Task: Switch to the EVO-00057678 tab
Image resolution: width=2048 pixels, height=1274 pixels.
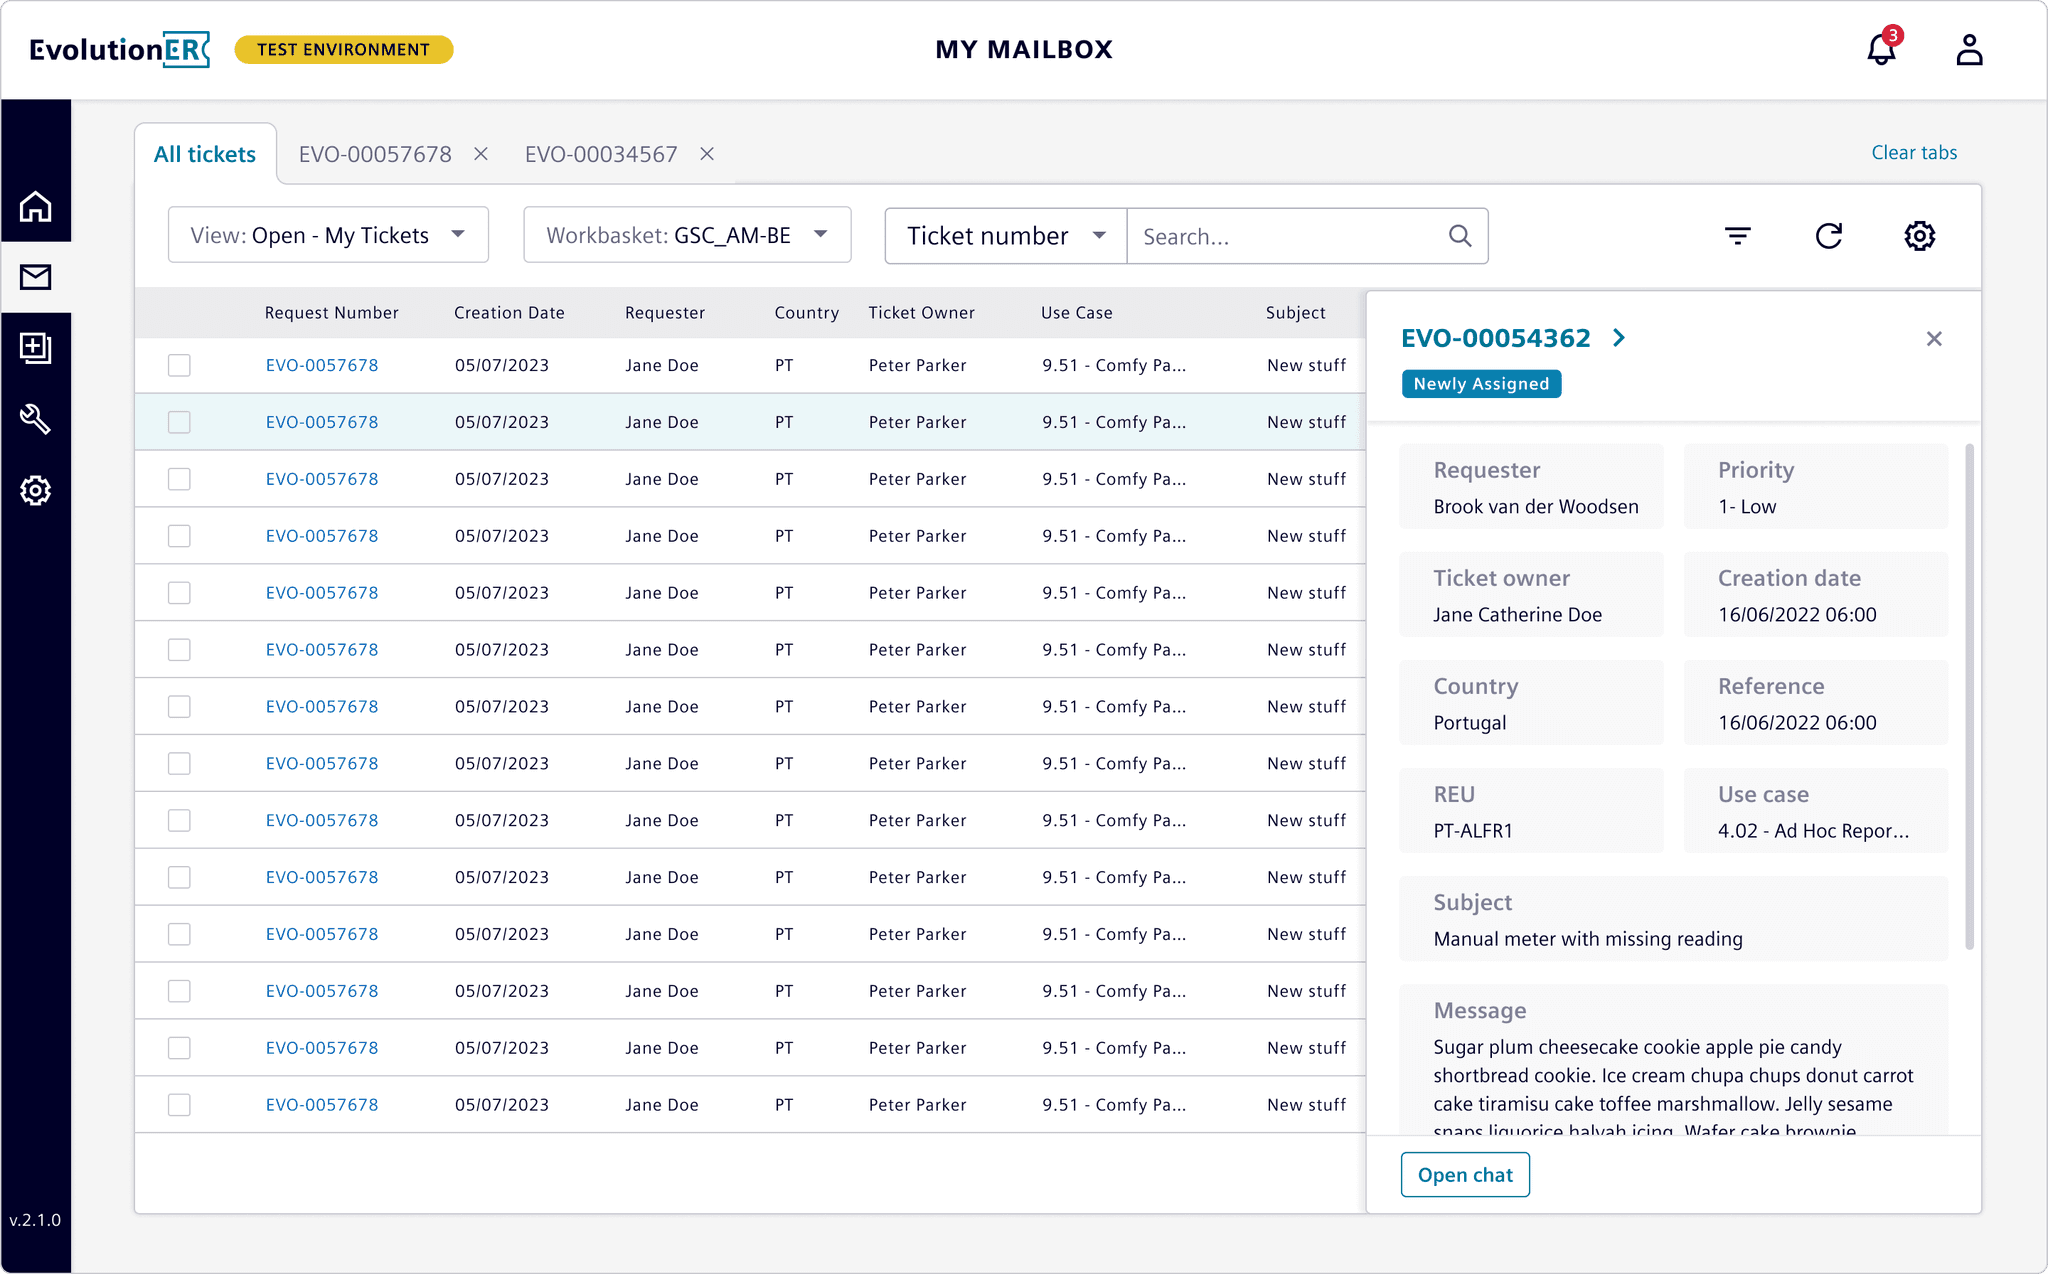Action: pyautogui.click(x=375, y=154)
